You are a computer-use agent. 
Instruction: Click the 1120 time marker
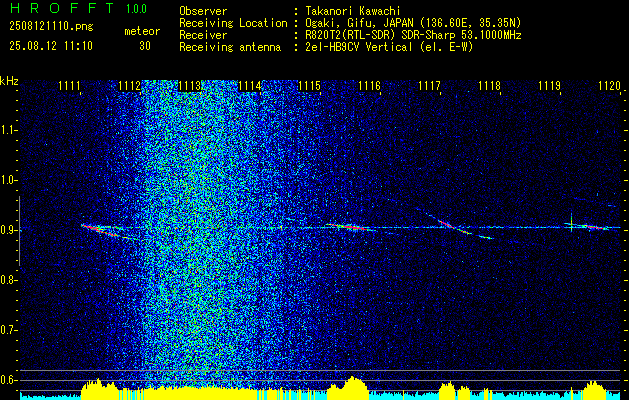click(x=609, y=86)
